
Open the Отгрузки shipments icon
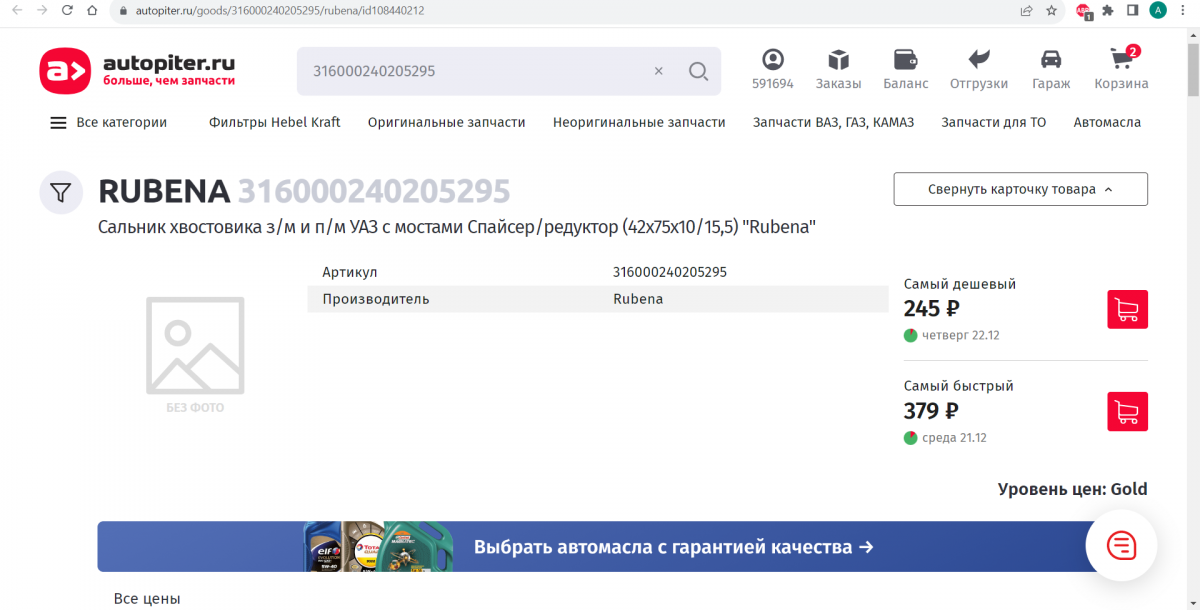978,60
